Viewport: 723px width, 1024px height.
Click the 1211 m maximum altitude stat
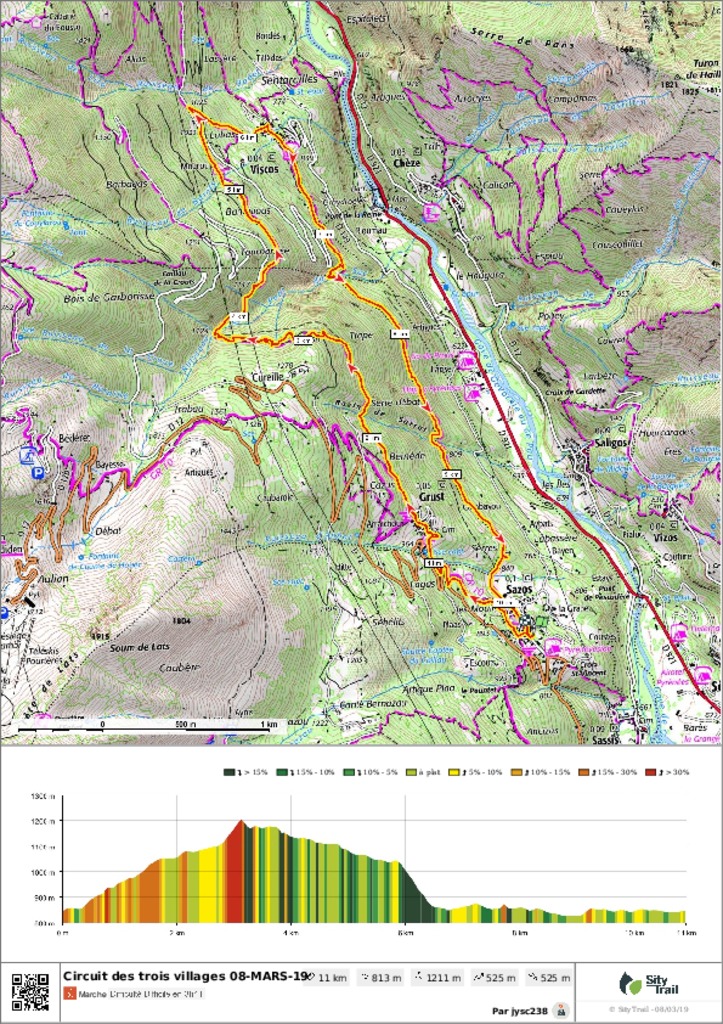(x=437, y=978)
